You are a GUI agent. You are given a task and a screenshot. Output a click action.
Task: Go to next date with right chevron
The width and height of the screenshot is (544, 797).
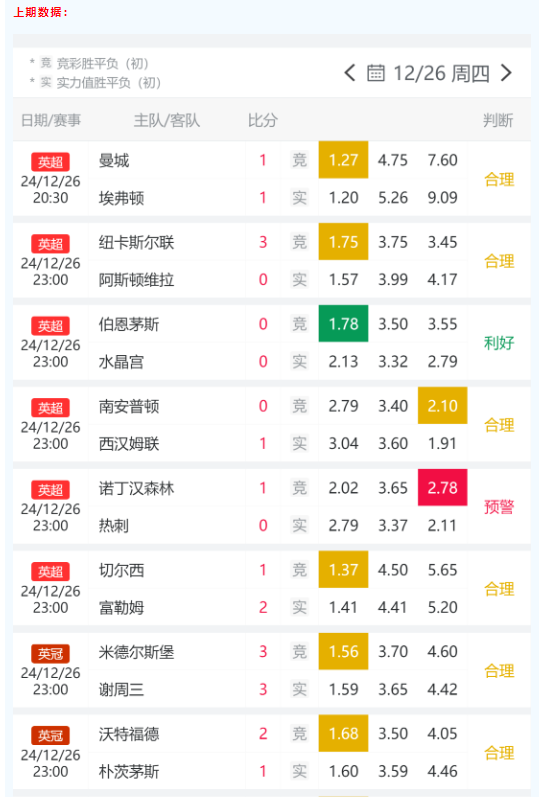(x=506, y=73)
